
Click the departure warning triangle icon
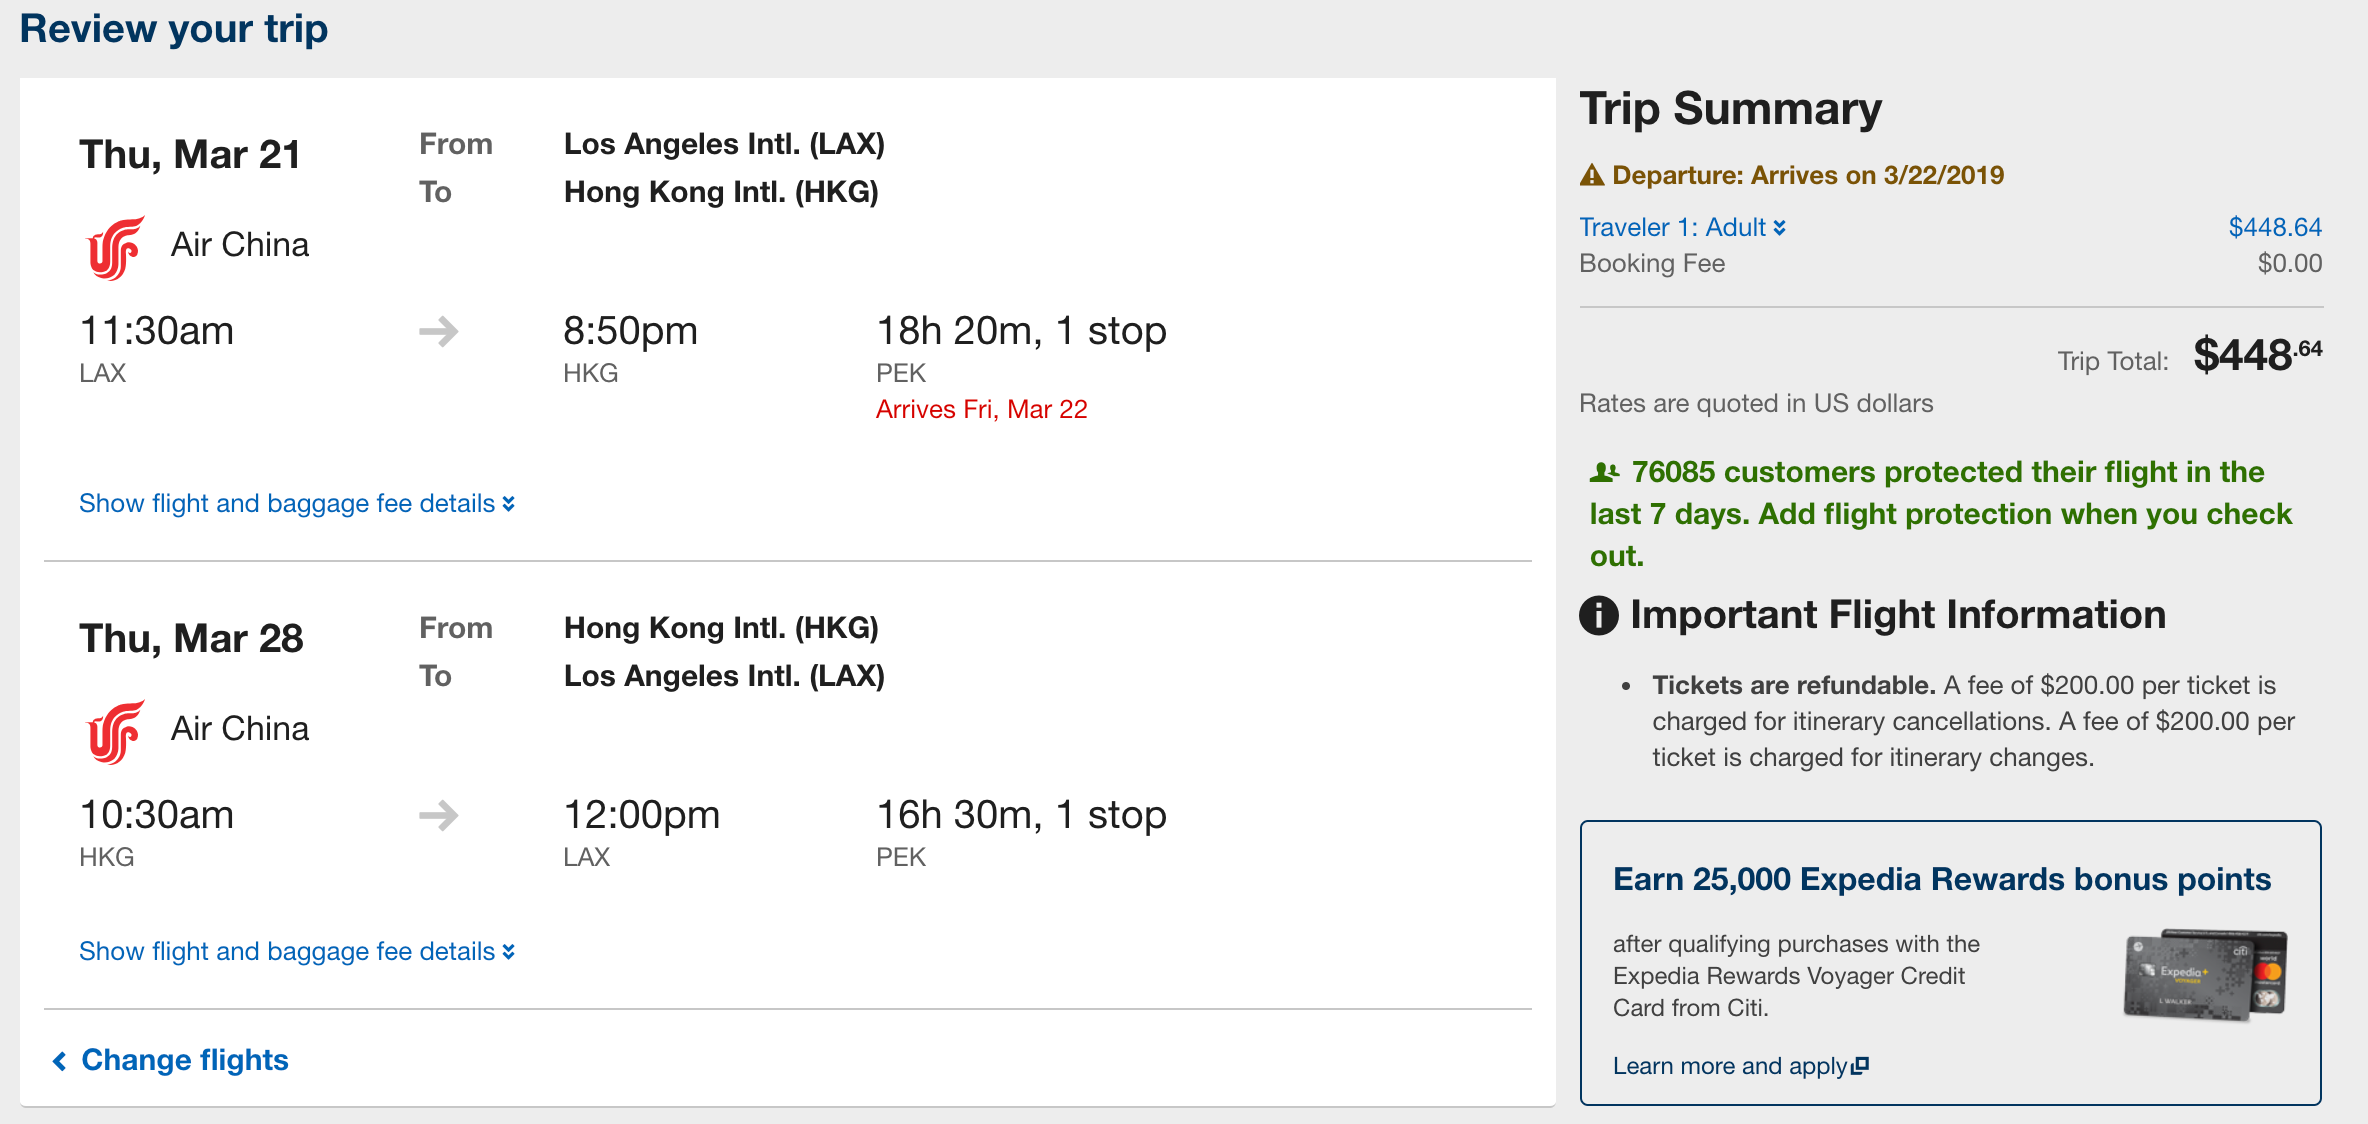[1591, 176]
